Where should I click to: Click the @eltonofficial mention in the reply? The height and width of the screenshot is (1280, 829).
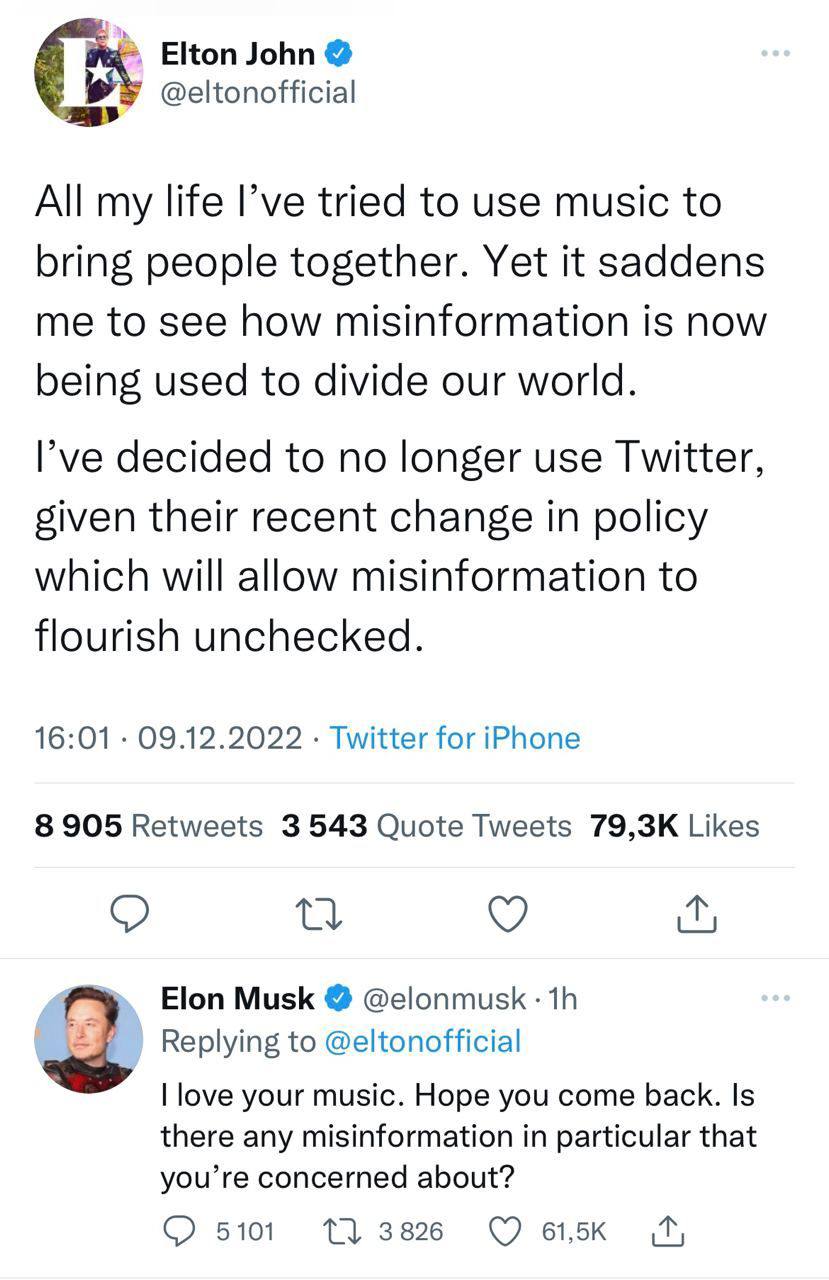coord(424,1041)
